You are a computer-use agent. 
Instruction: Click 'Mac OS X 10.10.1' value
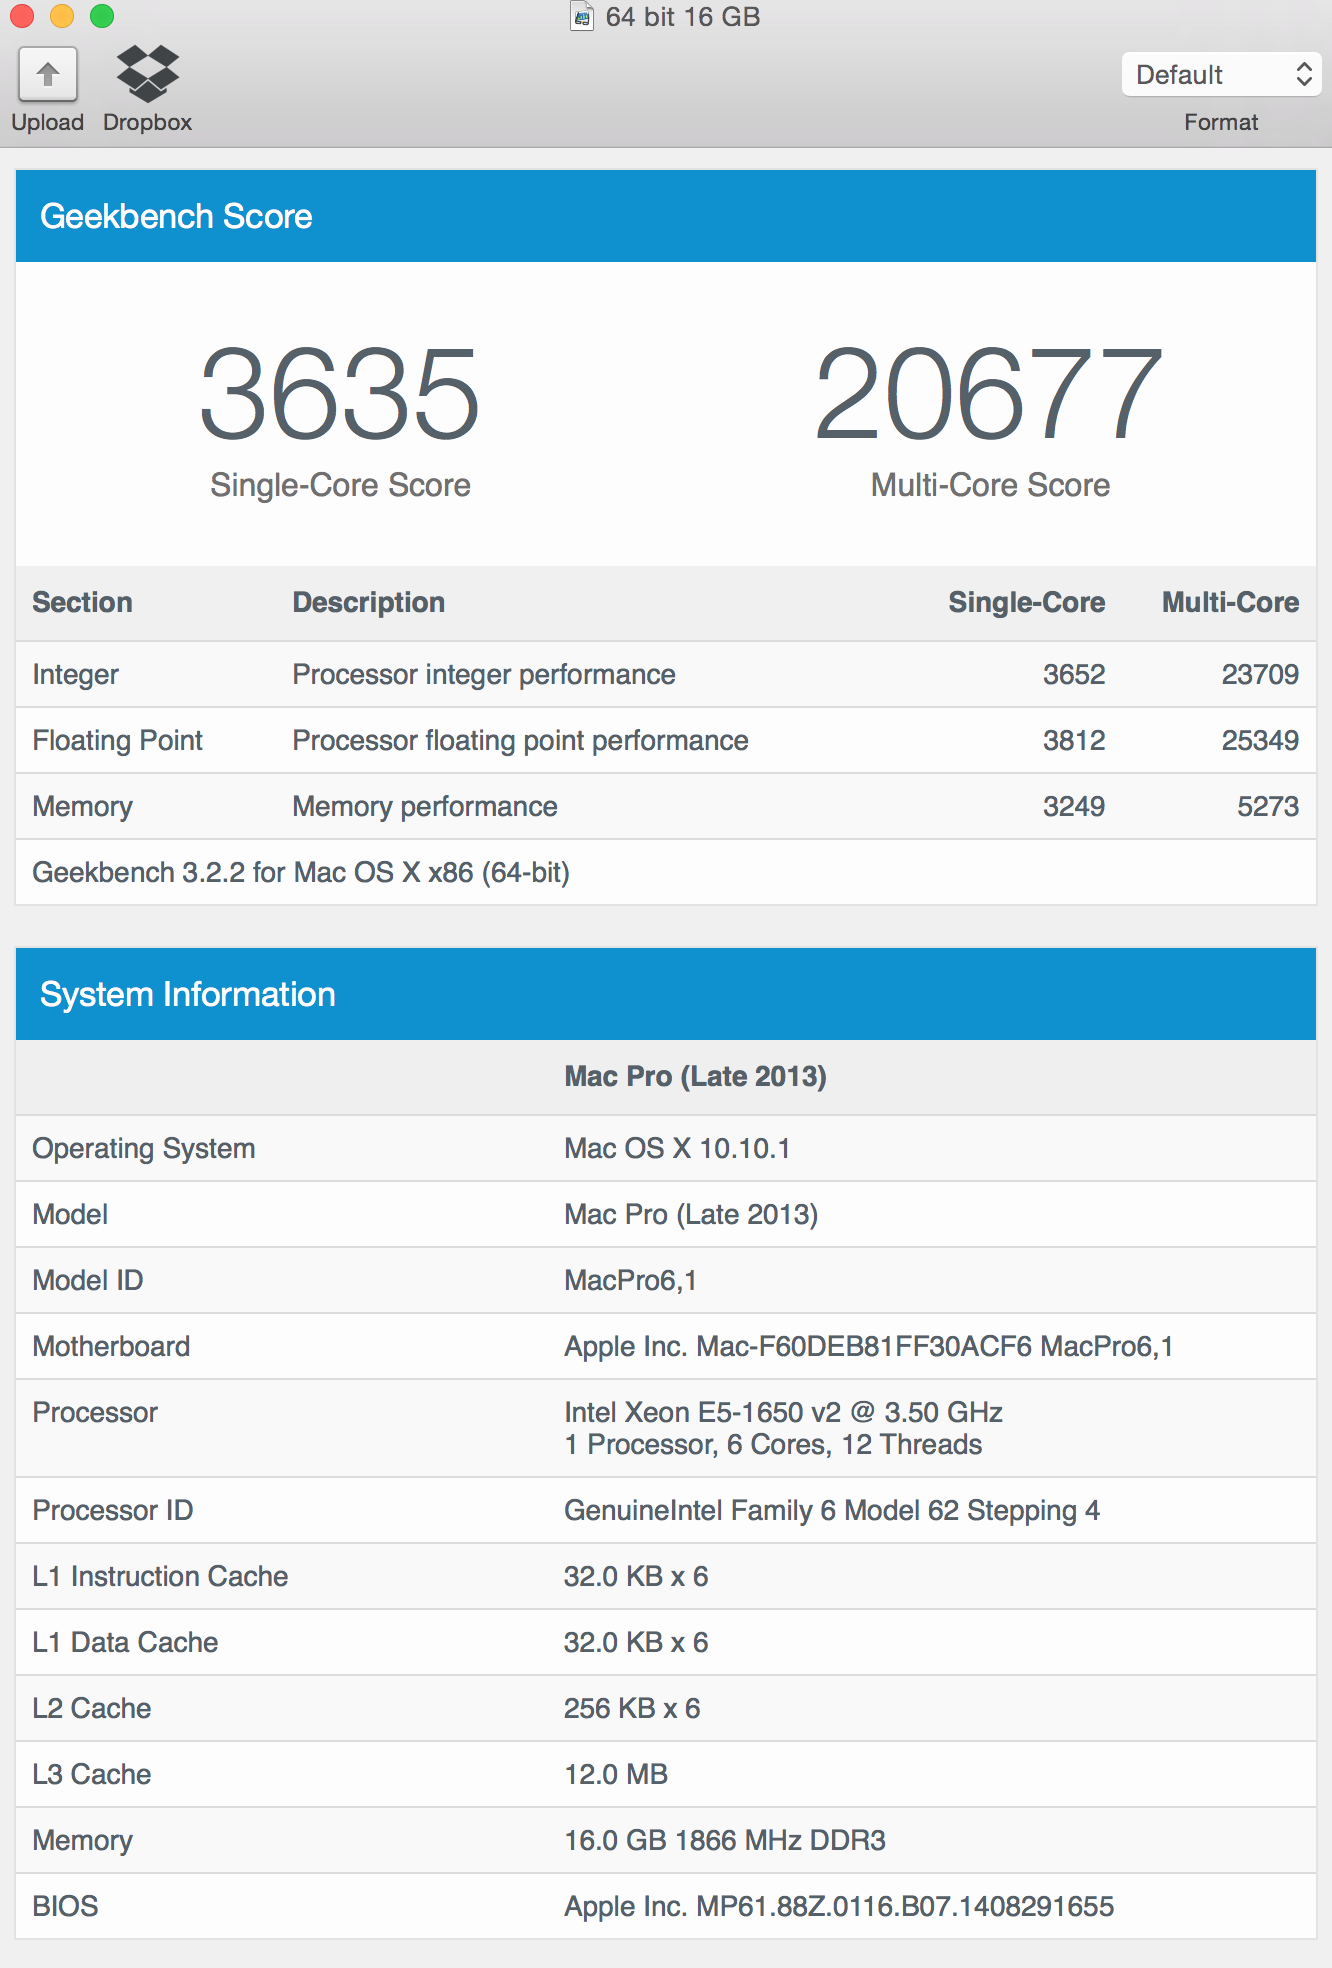(677, 1148)
